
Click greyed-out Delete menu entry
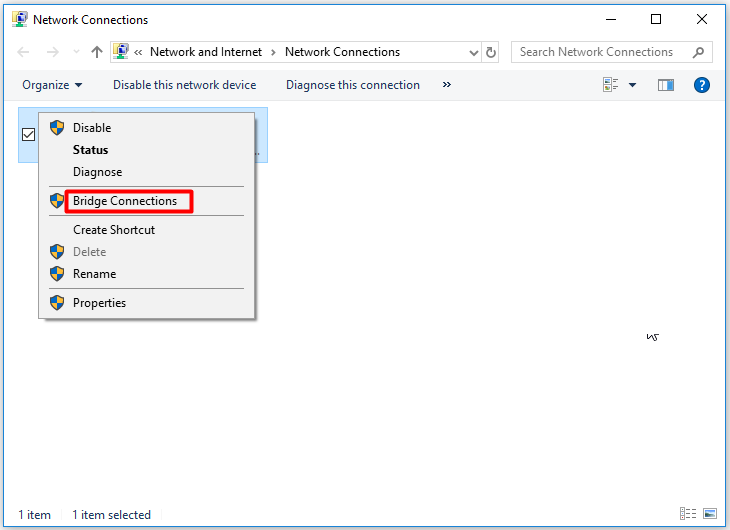tap(147, 251)
